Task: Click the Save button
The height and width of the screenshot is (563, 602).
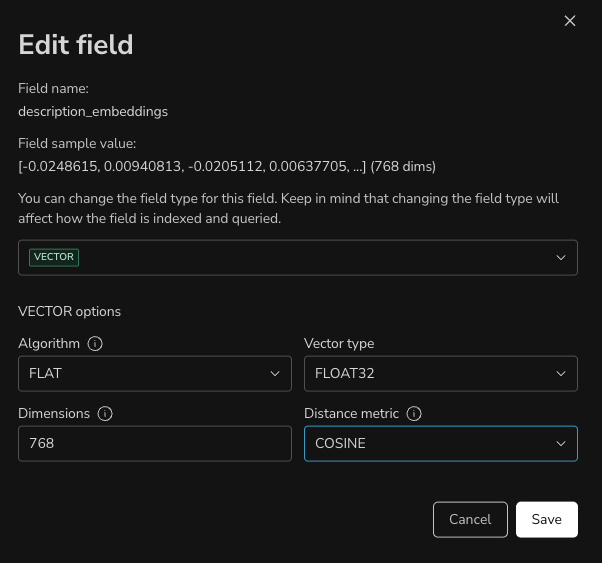Action: point(547,520)
